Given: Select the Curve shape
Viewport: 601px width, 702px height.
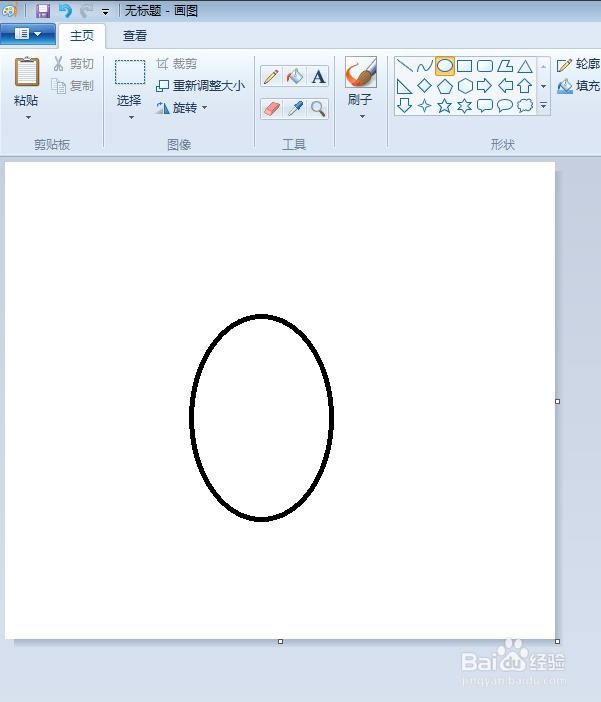Looking at the screenshot, I should click(424, 66).
